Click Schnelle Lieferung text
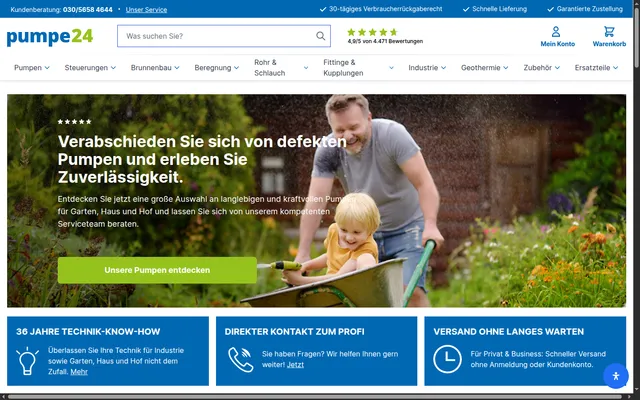 tap(499, 9)
